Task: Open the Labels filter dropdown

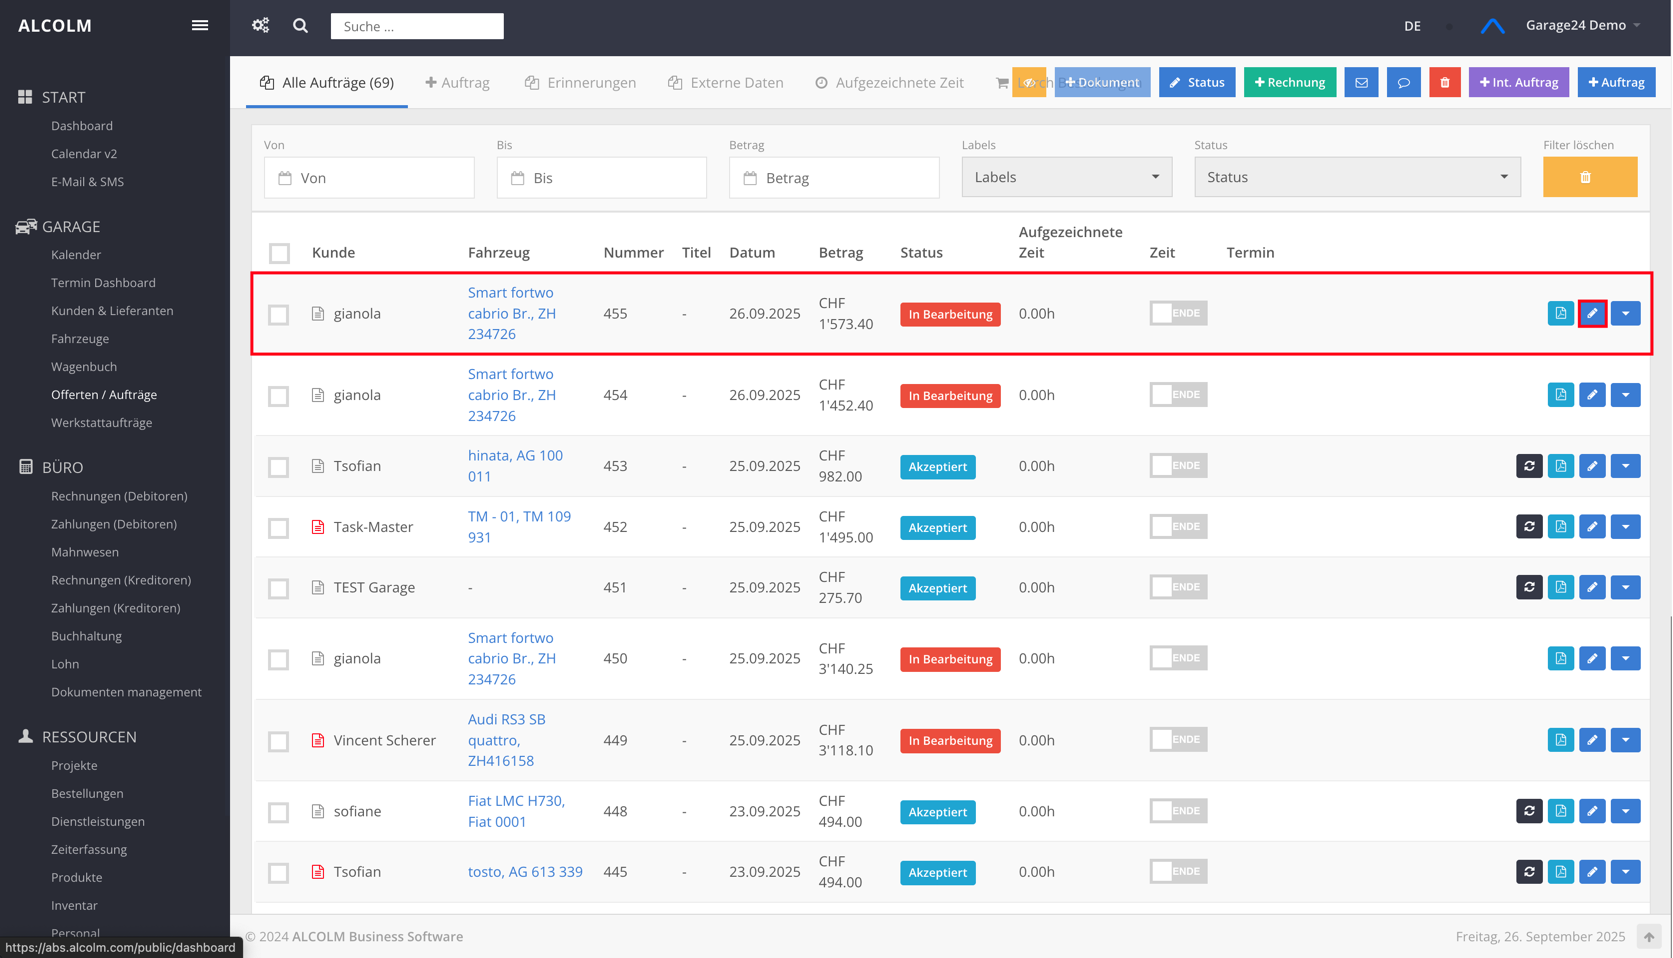Action: click(x=1066, y=177)
